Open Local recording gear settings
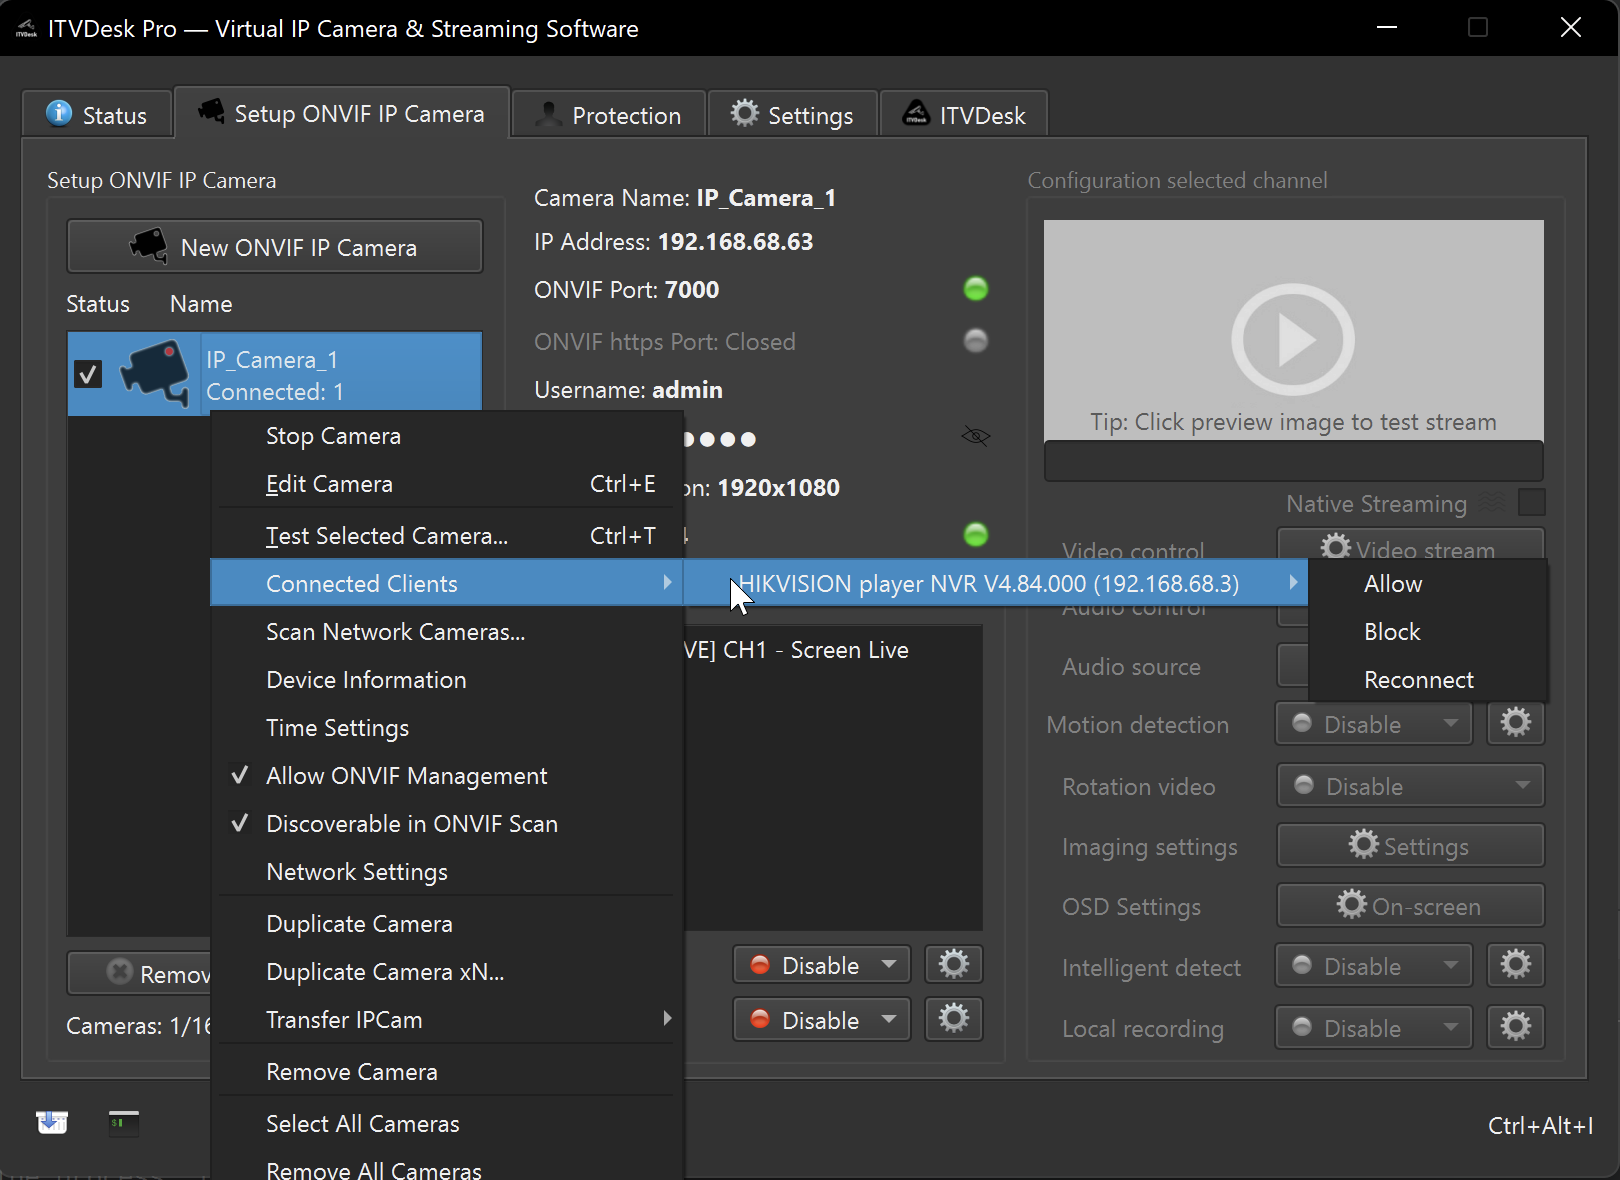1620x1180 pixels. (1515, 1027)
